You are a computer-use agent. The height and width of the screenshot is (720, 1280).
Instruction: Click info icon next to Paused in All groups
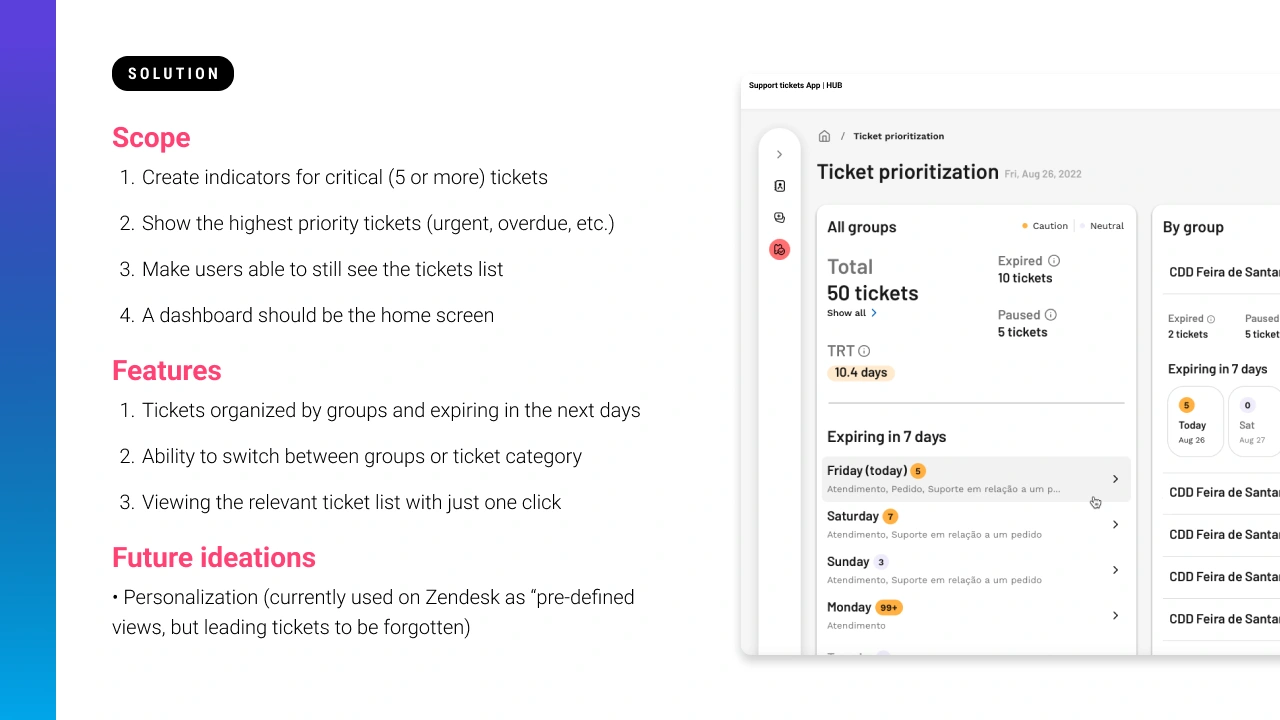[x=1051, y=315]
